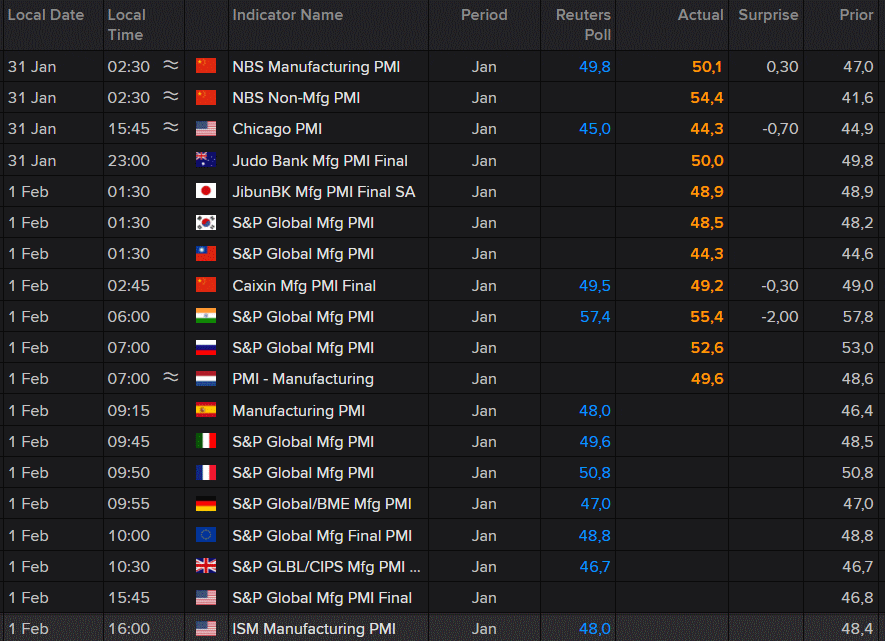Click the Prior column header

pyautogui.click(x=856, y=15)
